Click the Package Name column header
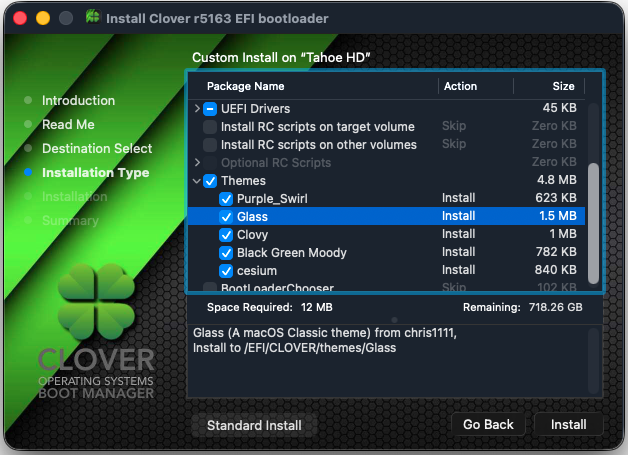 [246, 86]
